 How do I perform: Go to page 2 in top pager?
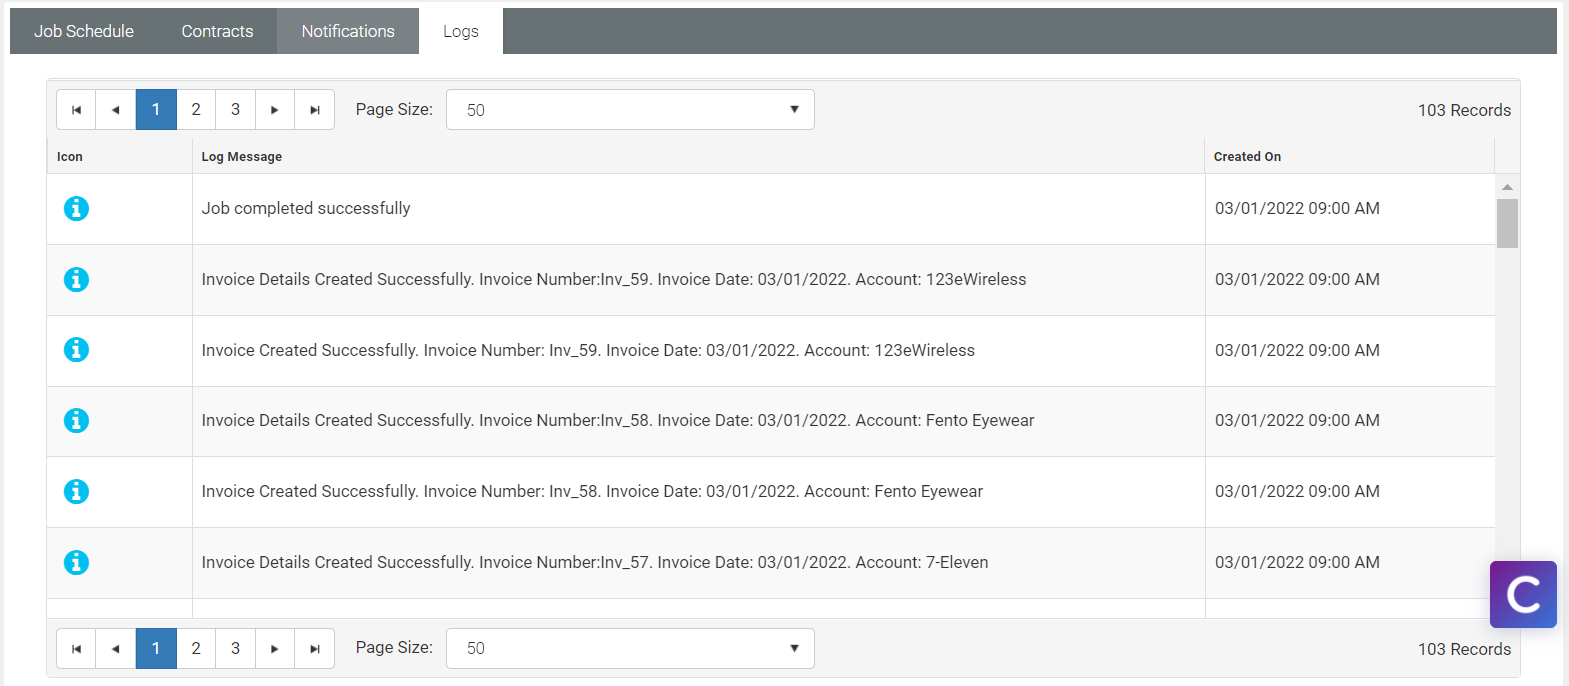[196, 110]
